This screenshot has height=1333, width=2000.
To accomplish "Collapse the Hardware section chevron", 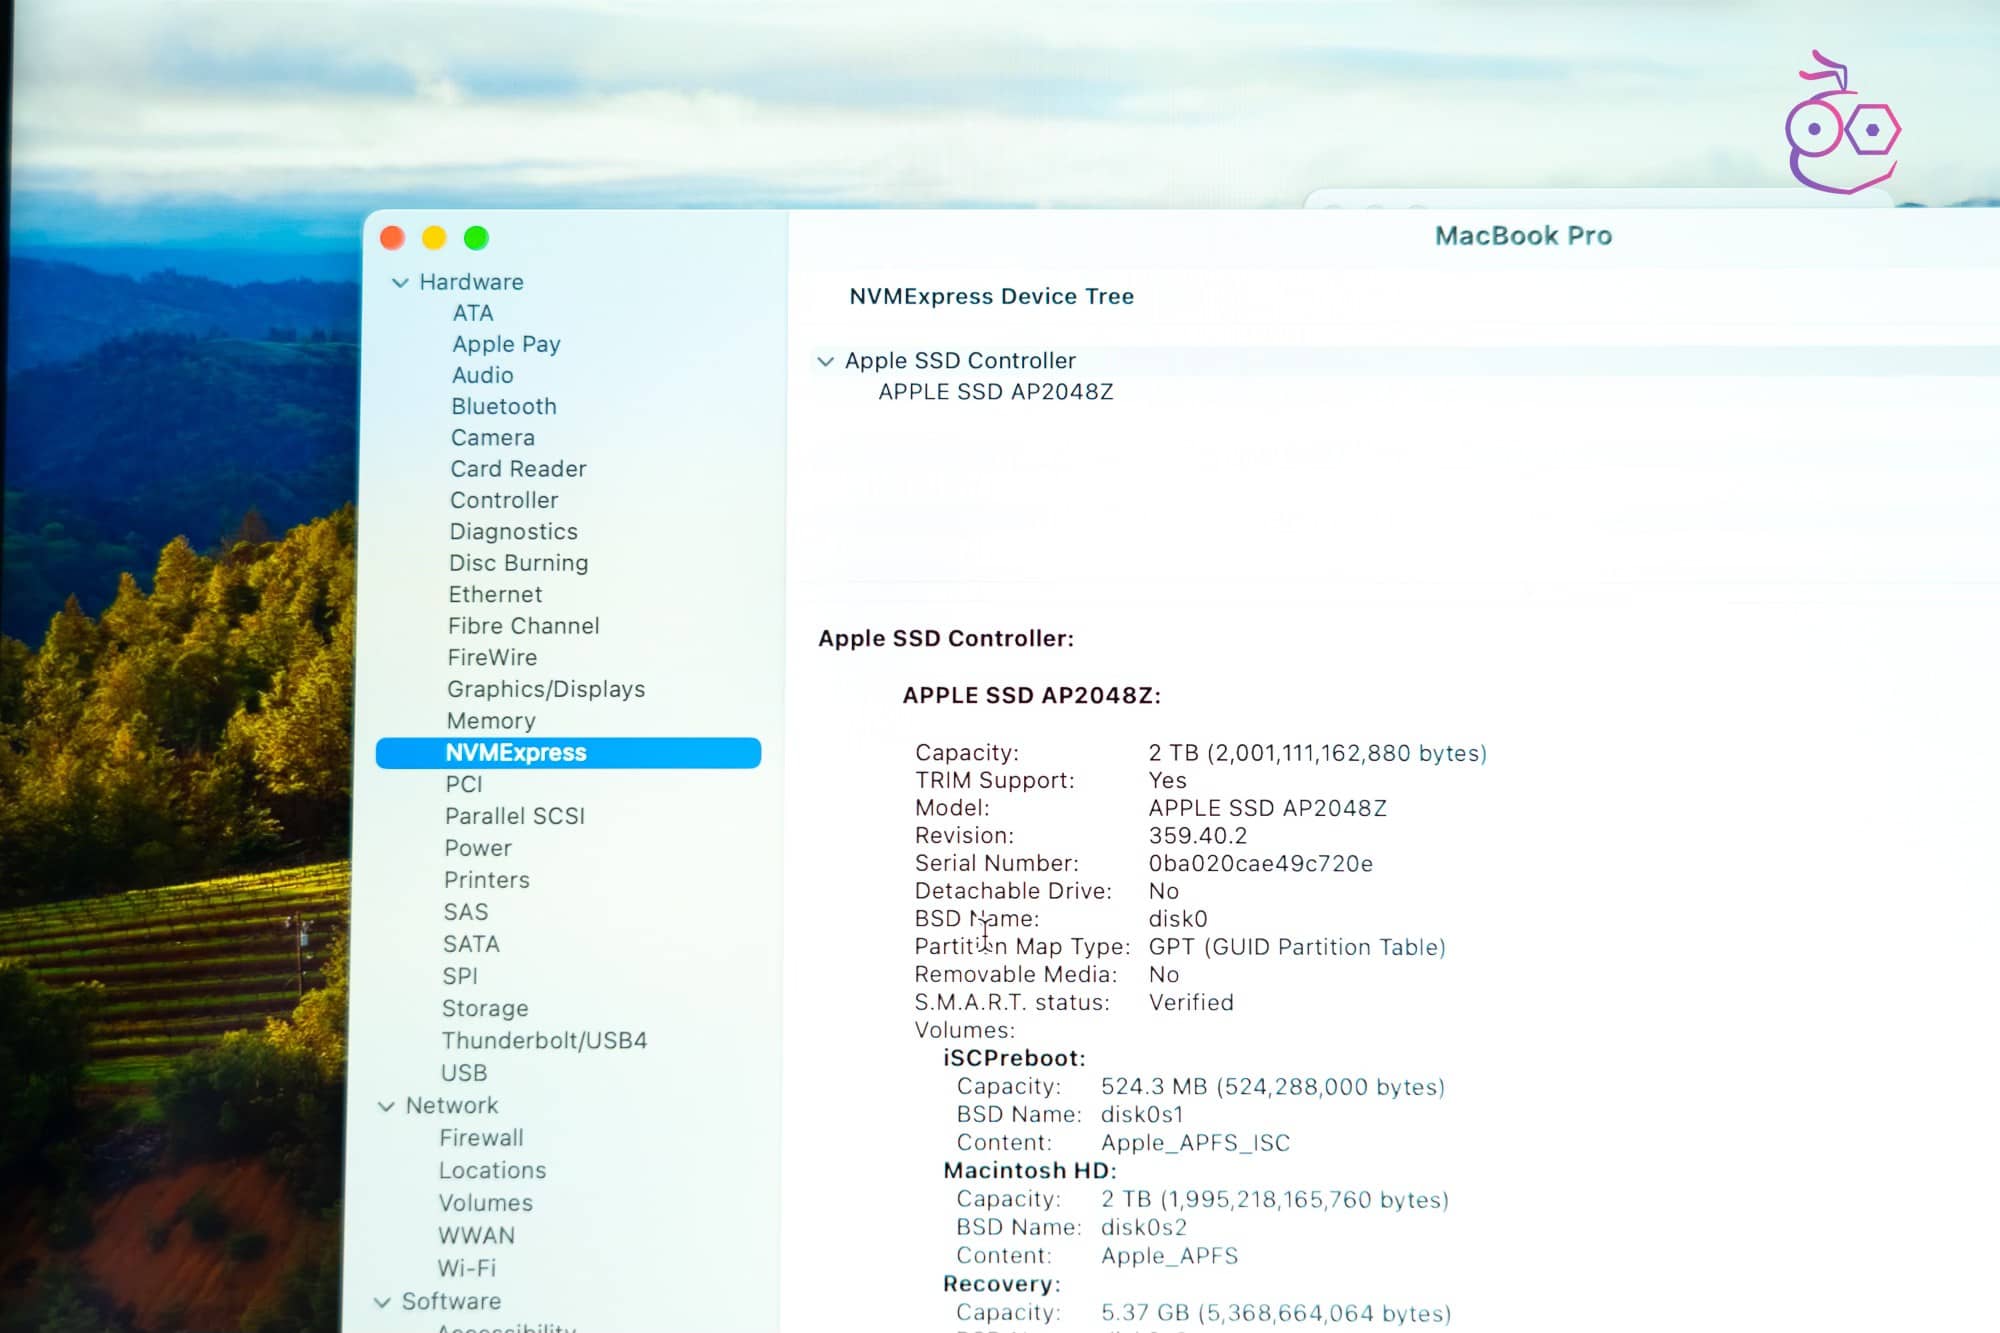I will click(x=400, y=283).
